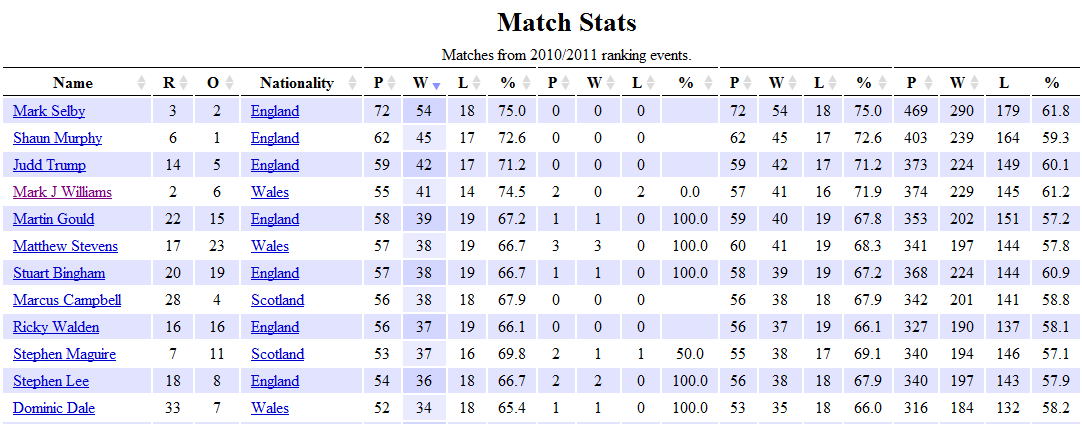Image resolution: width=1082 pixels, height=425 pixels.
Task: Go to Judd Trump's profile link
Action: [49, 165]
